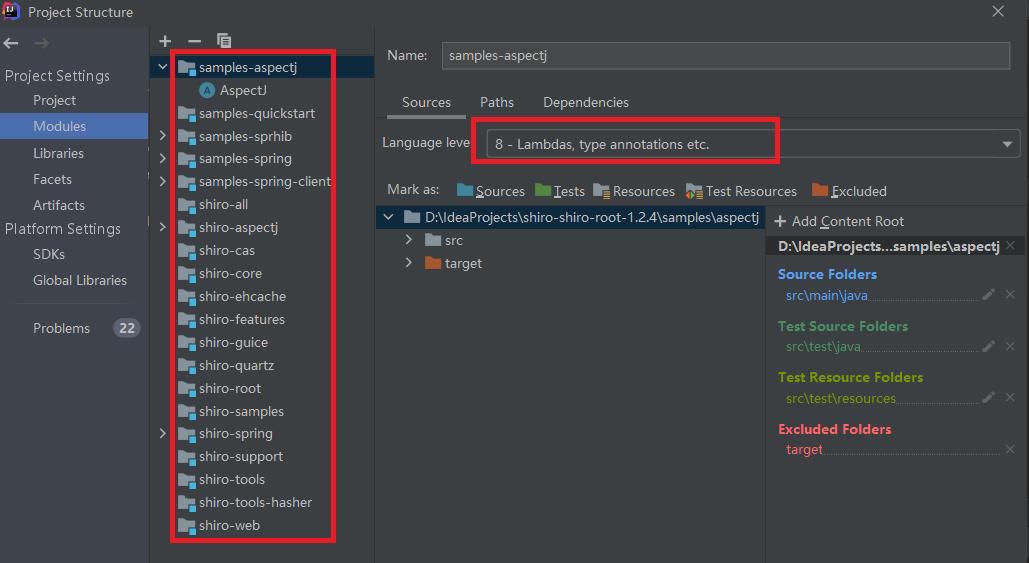This screenshot has height=563, width=1029.
Task: Expand the samples-spring module
Action: tap(163, 158)
